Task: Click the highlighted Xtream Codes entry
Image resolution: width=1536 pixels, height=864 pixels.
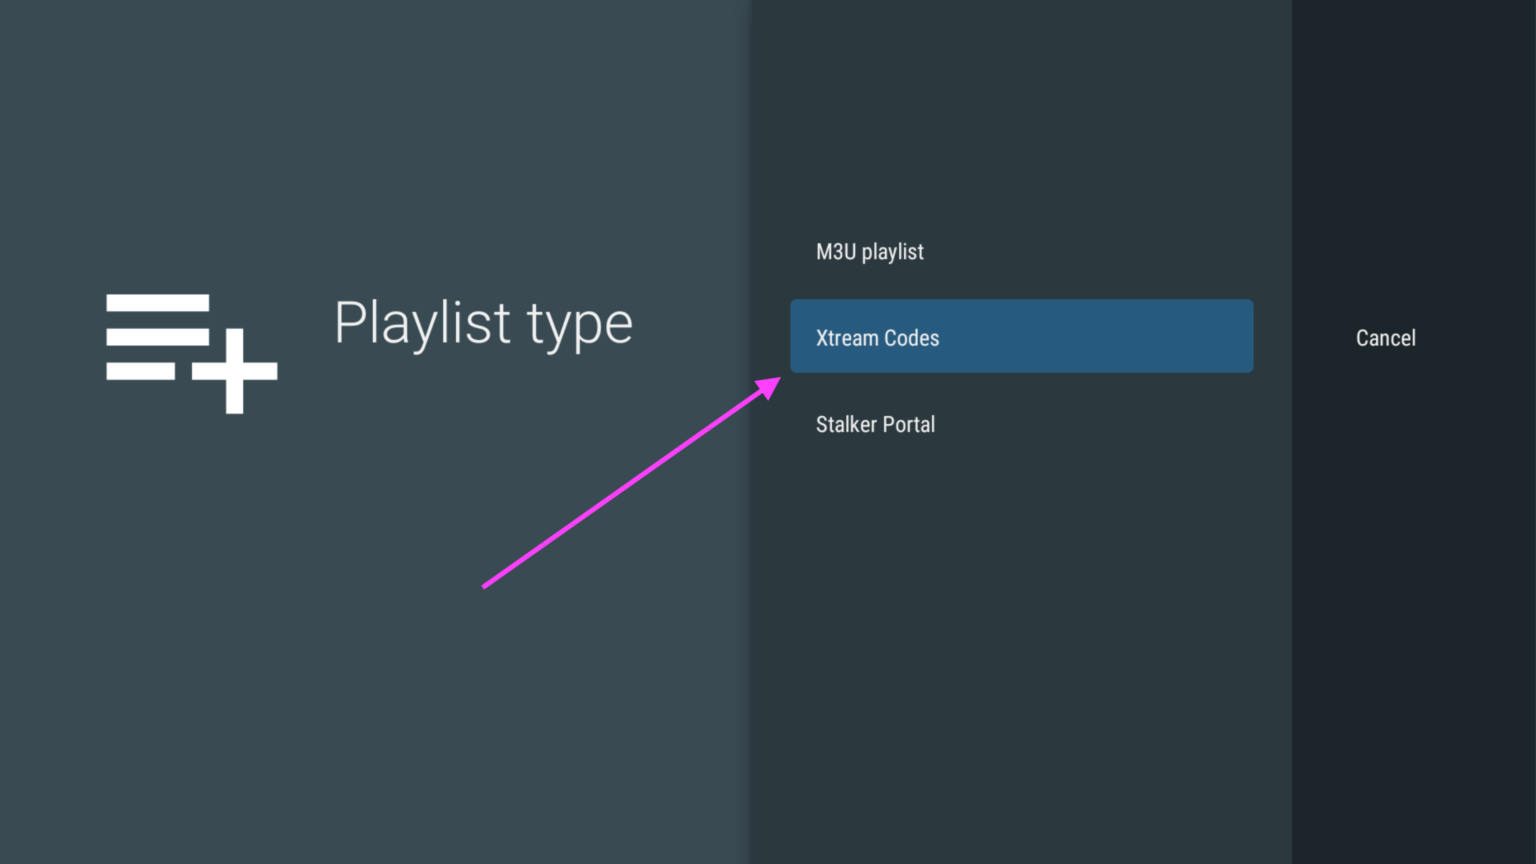Action: (1021, 336)
